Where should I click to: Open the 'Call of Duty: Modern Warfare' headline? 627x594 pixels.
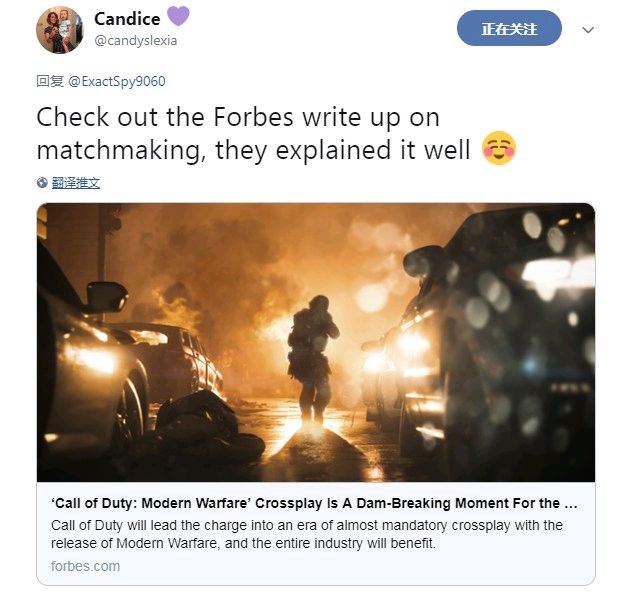314,503
